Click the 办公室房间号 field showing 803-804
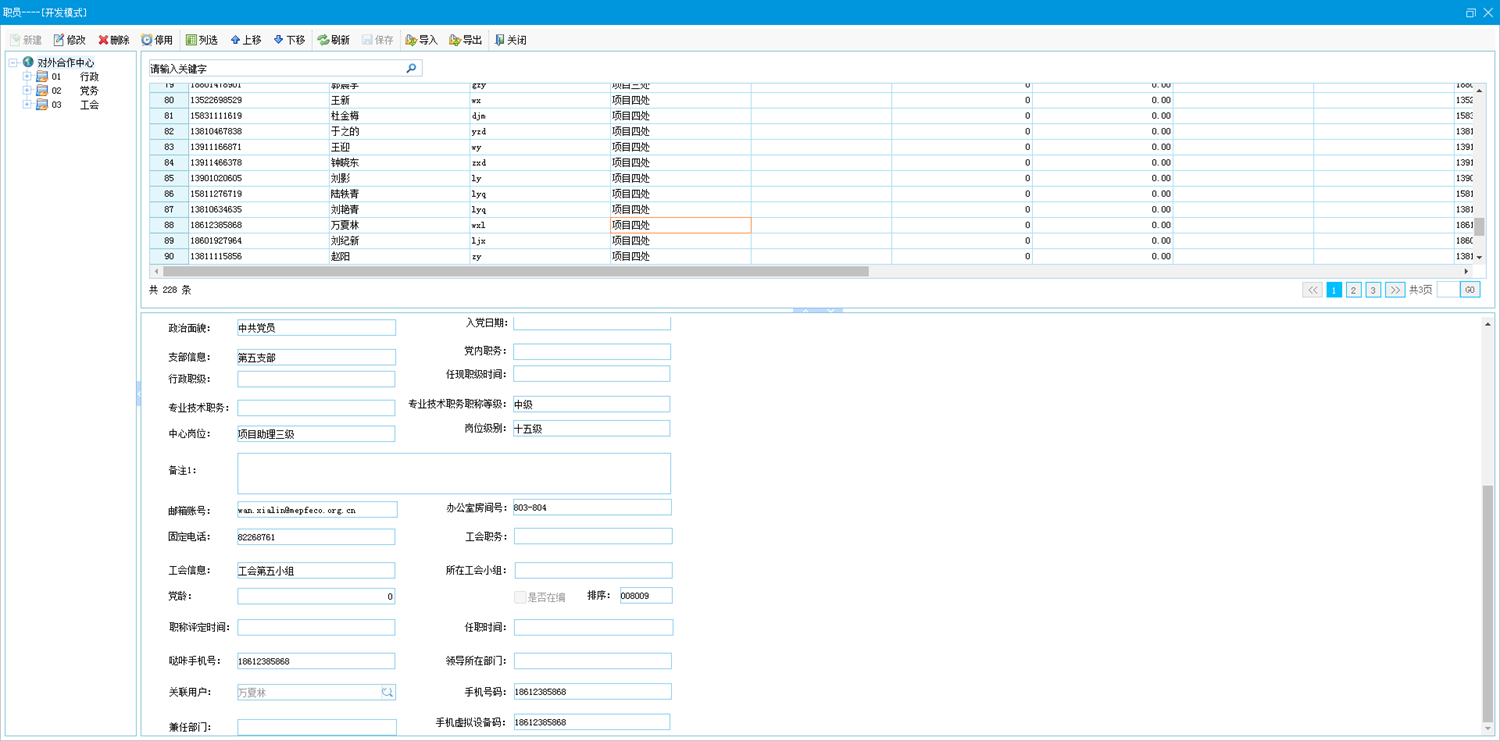This screenshot has width=1500, height=741. coord(592,507)
